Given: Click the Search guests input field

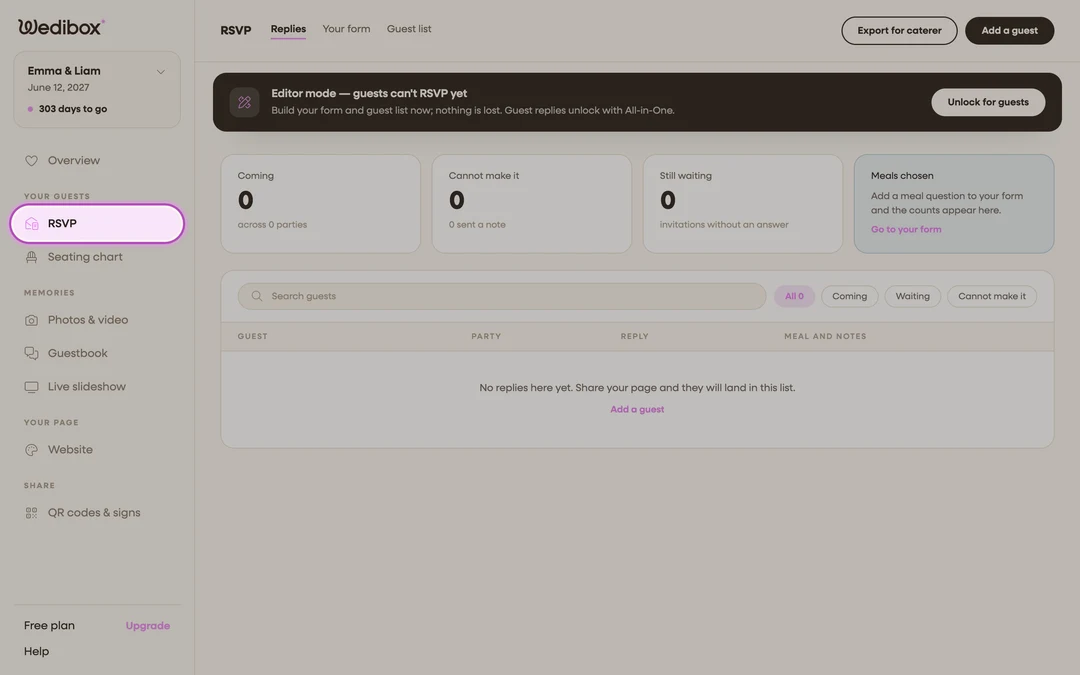Looking at the screenshot, I should [501, 296].
